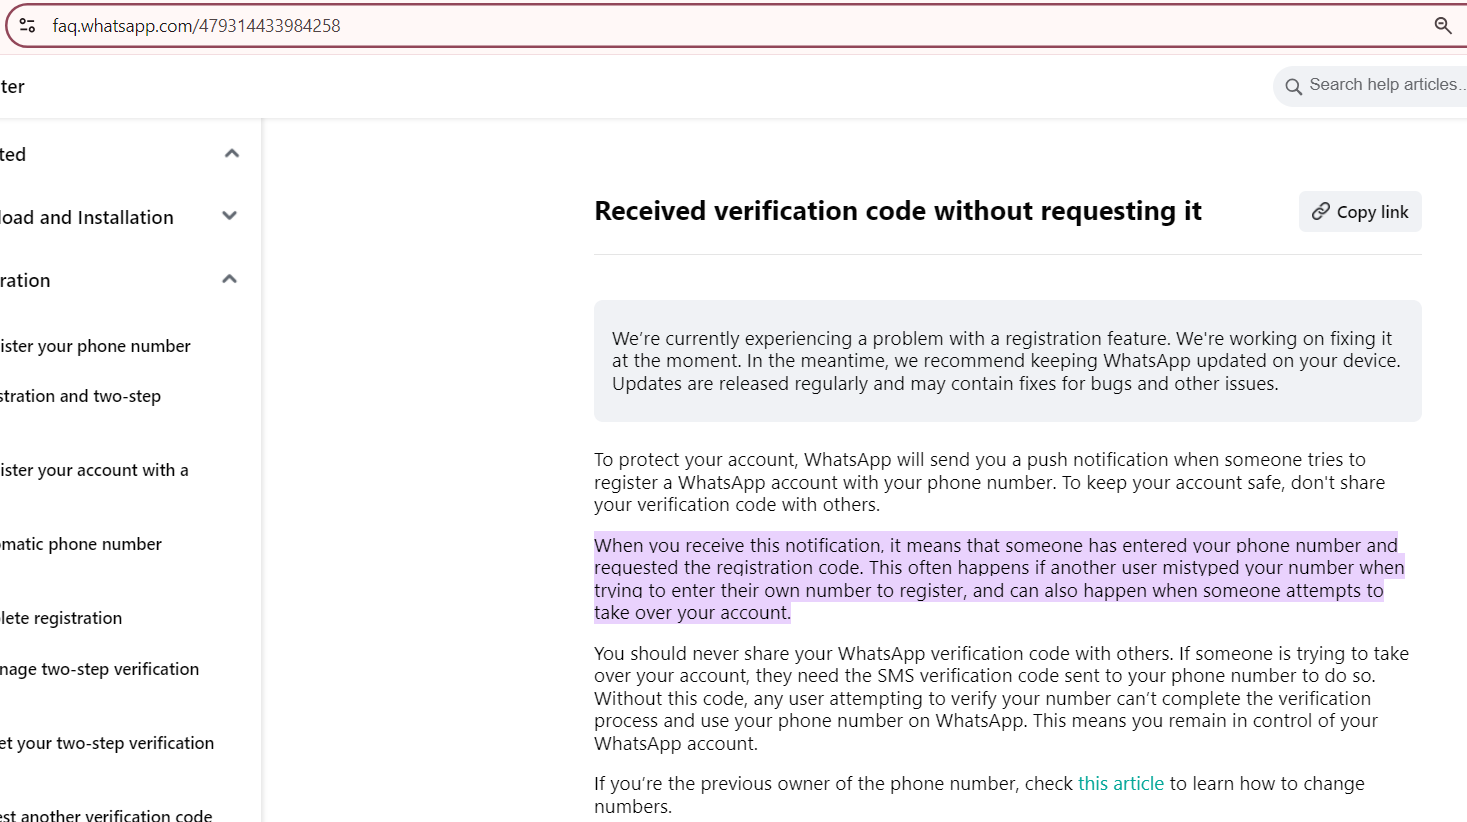The image size is (1467, 822).
Task: Select 'Register your account with a' sidebar item
Action: tap(94, 470)
